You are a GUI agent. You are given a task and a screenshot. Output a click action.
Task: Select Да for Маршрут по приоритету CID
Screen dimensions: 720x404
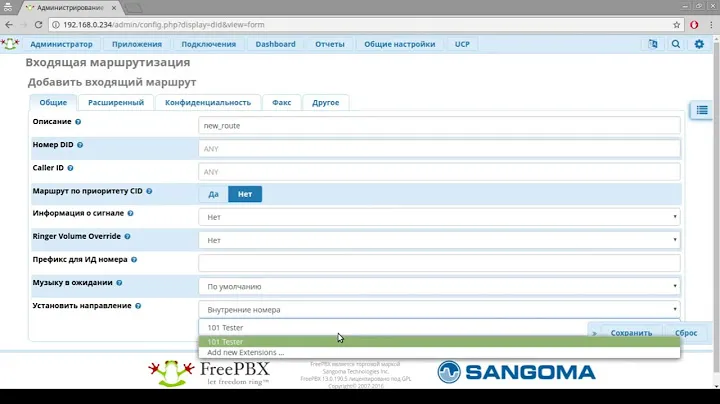click(x=213, y=194)
